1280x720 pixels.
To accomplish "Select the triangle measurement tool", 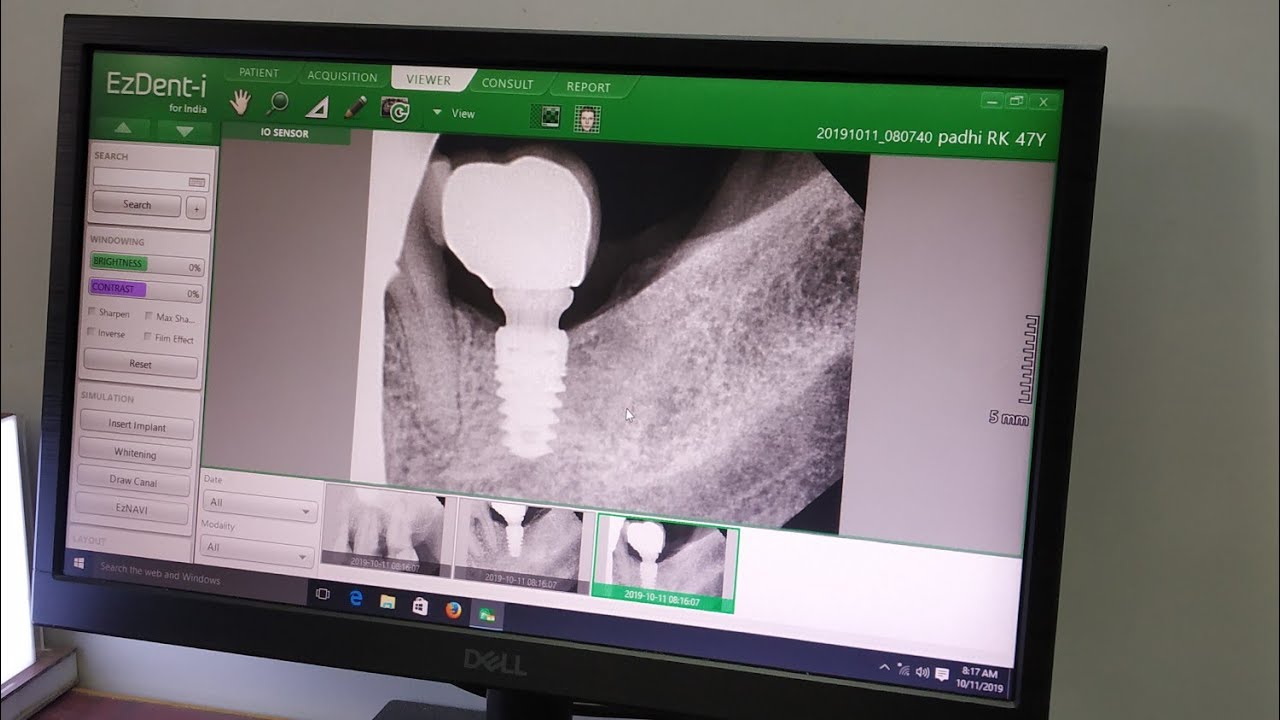I will (x=317, y=106).
